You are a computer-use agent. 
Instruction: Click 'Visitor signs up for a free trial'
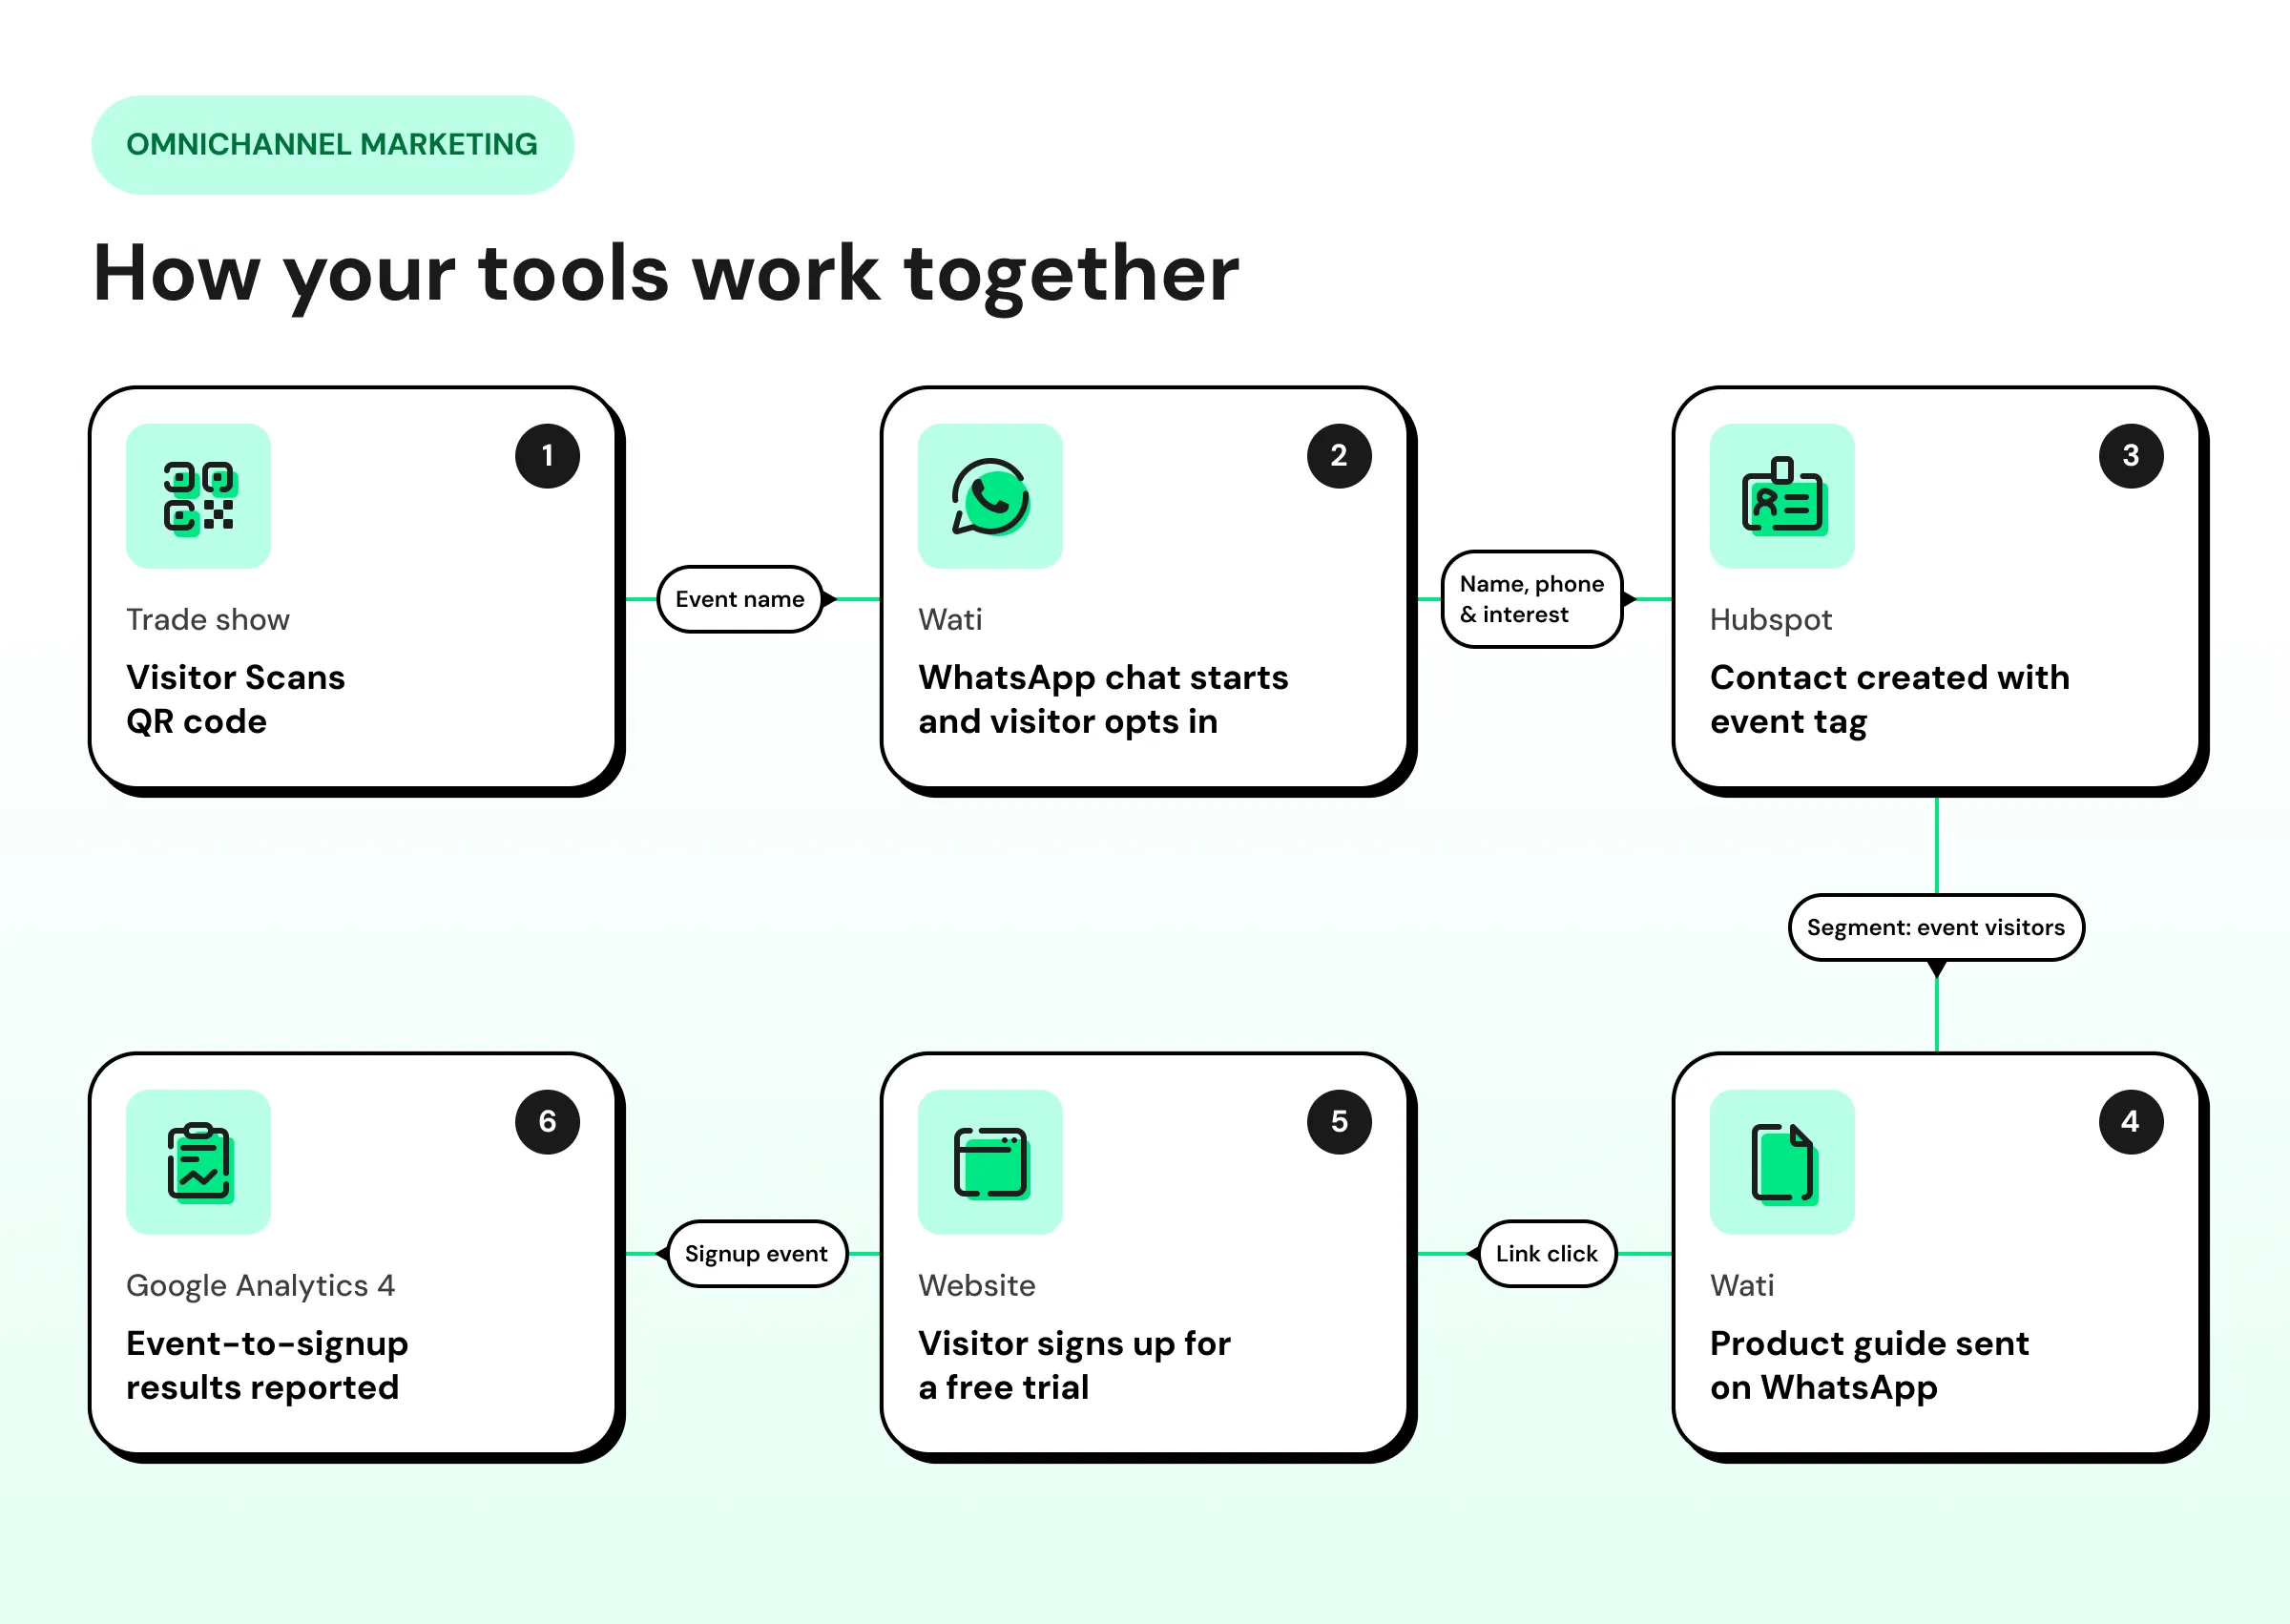pos(1074,1366)
